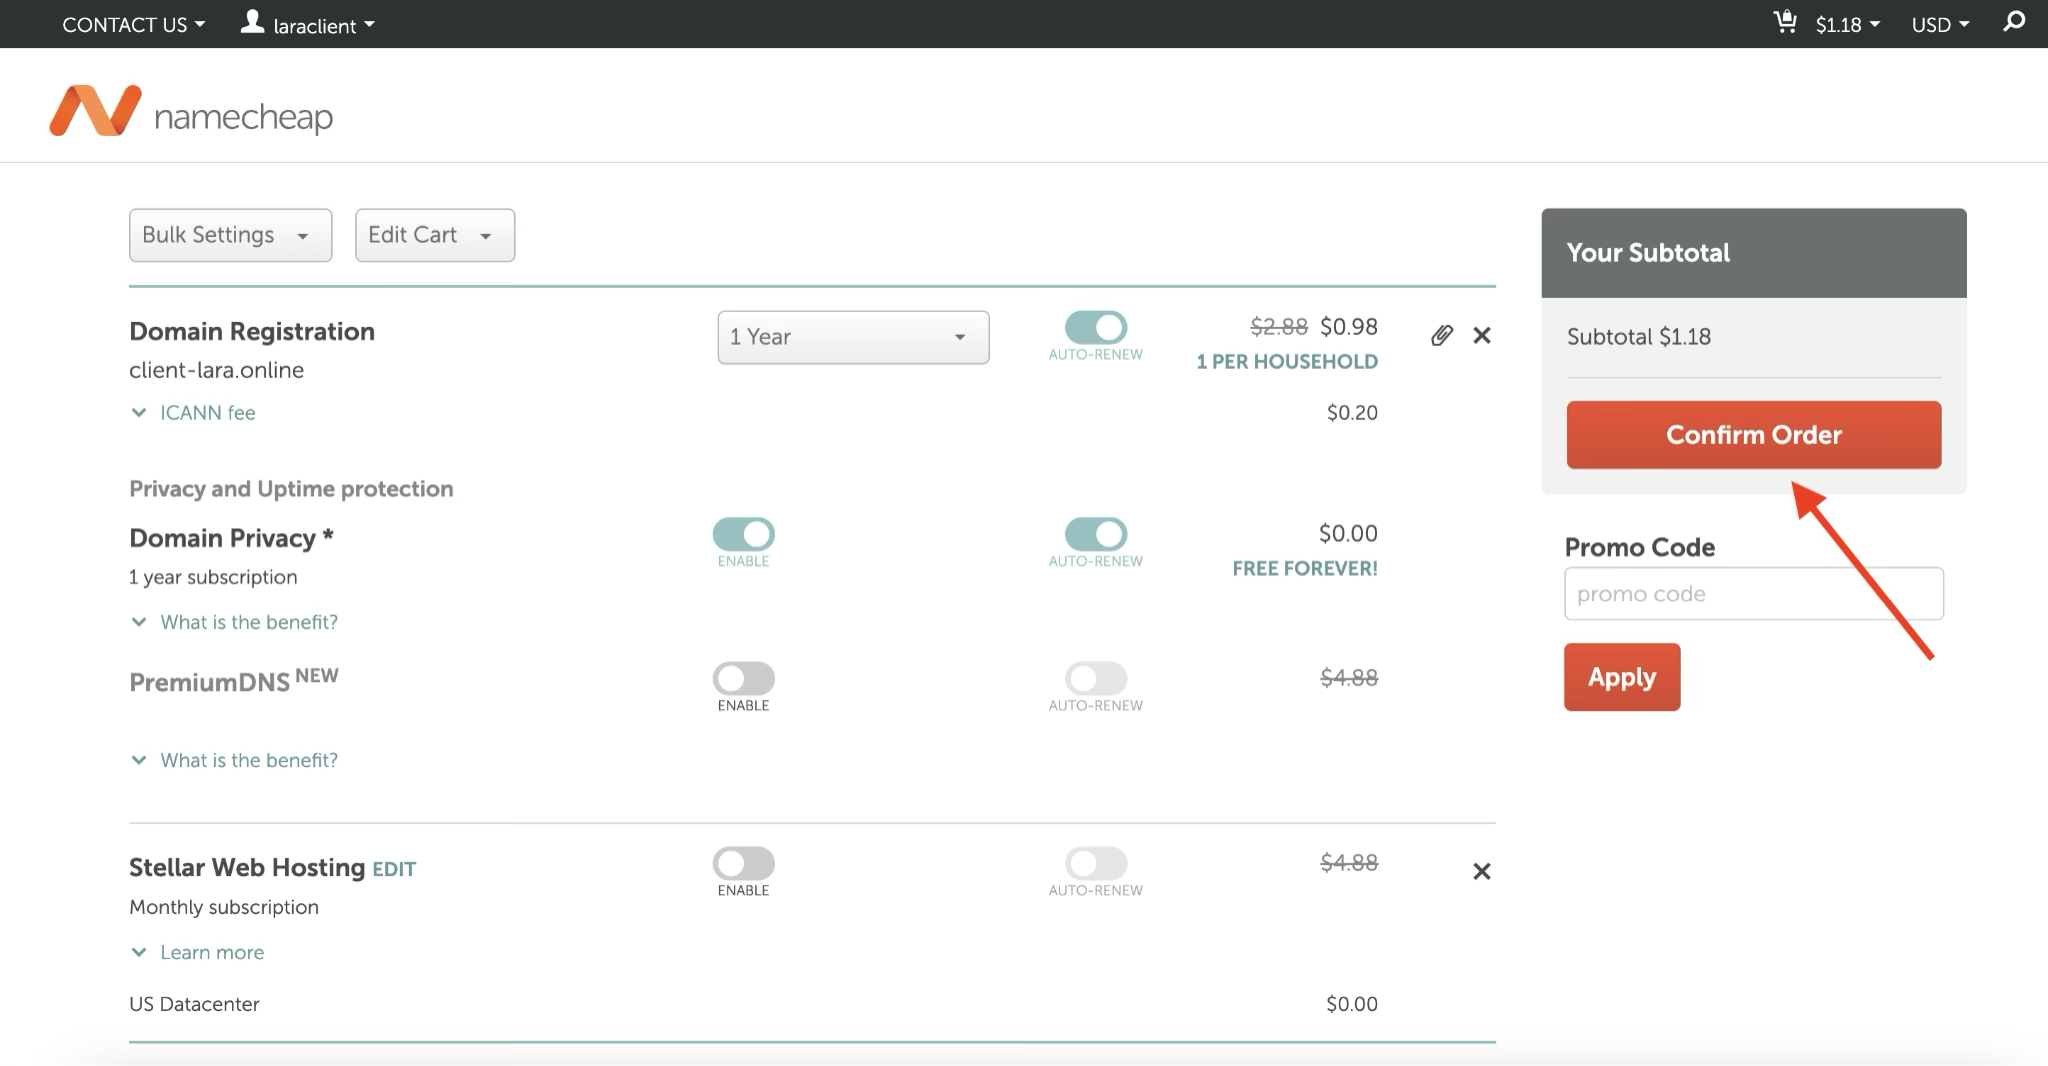
Task: Expand the ICANN fee details
Action: point(206,413)
